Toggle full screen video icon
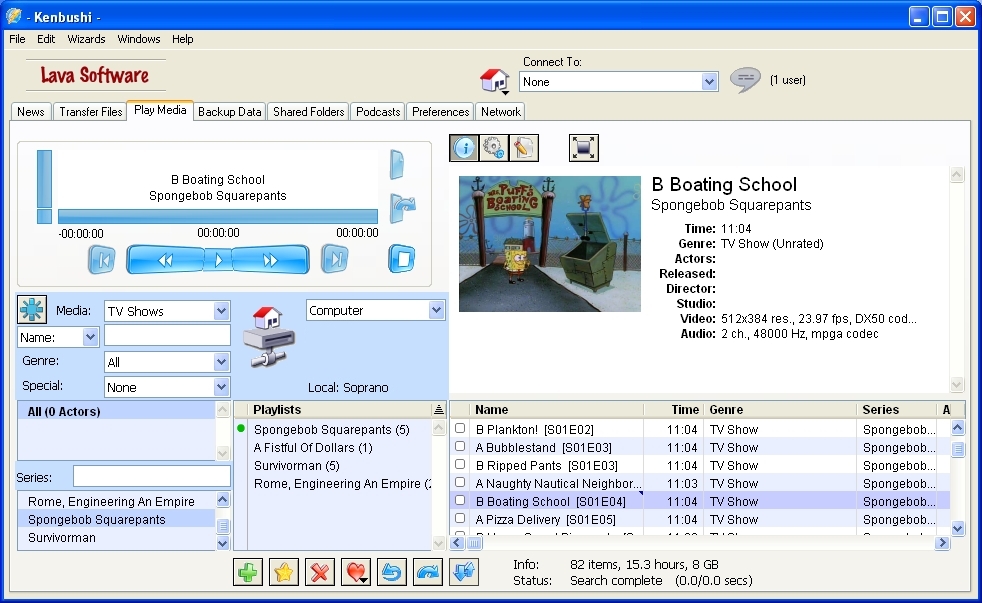982x603 pixels. tap(584, 148)
